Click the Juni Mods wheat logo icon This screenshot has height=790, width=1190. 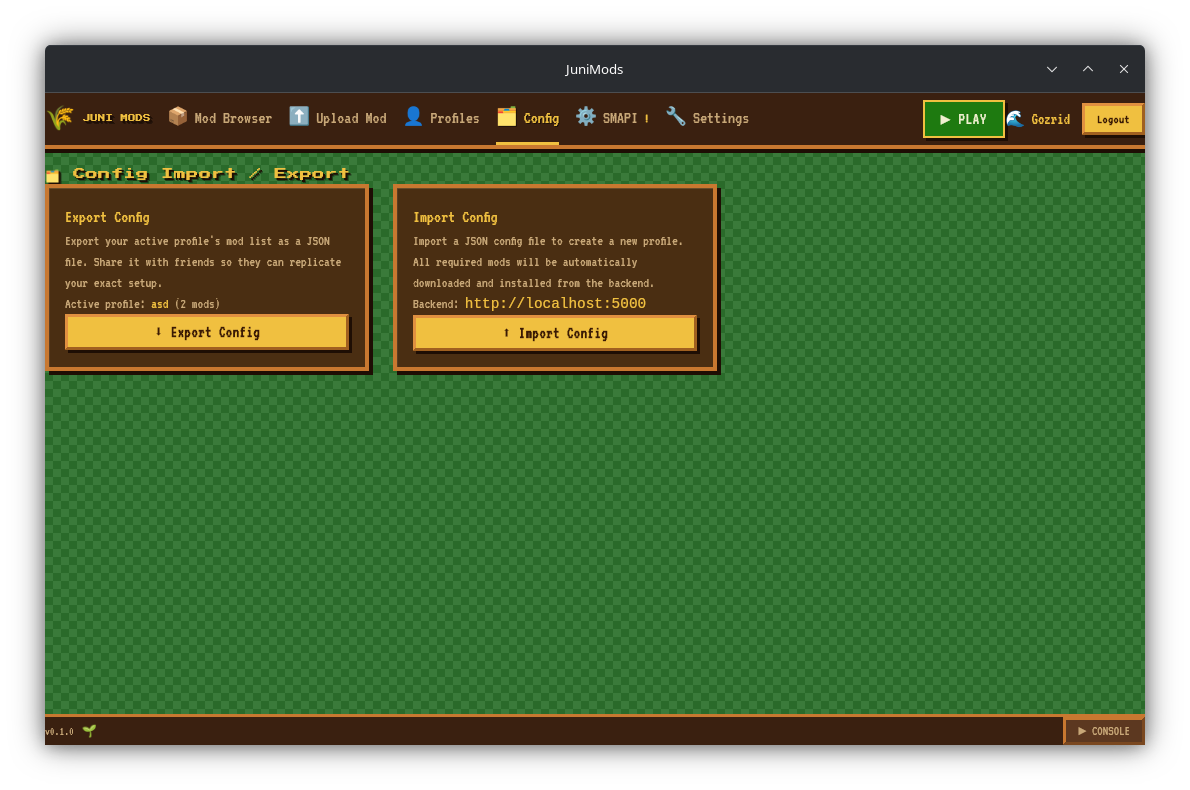click(x=60, y=118)
